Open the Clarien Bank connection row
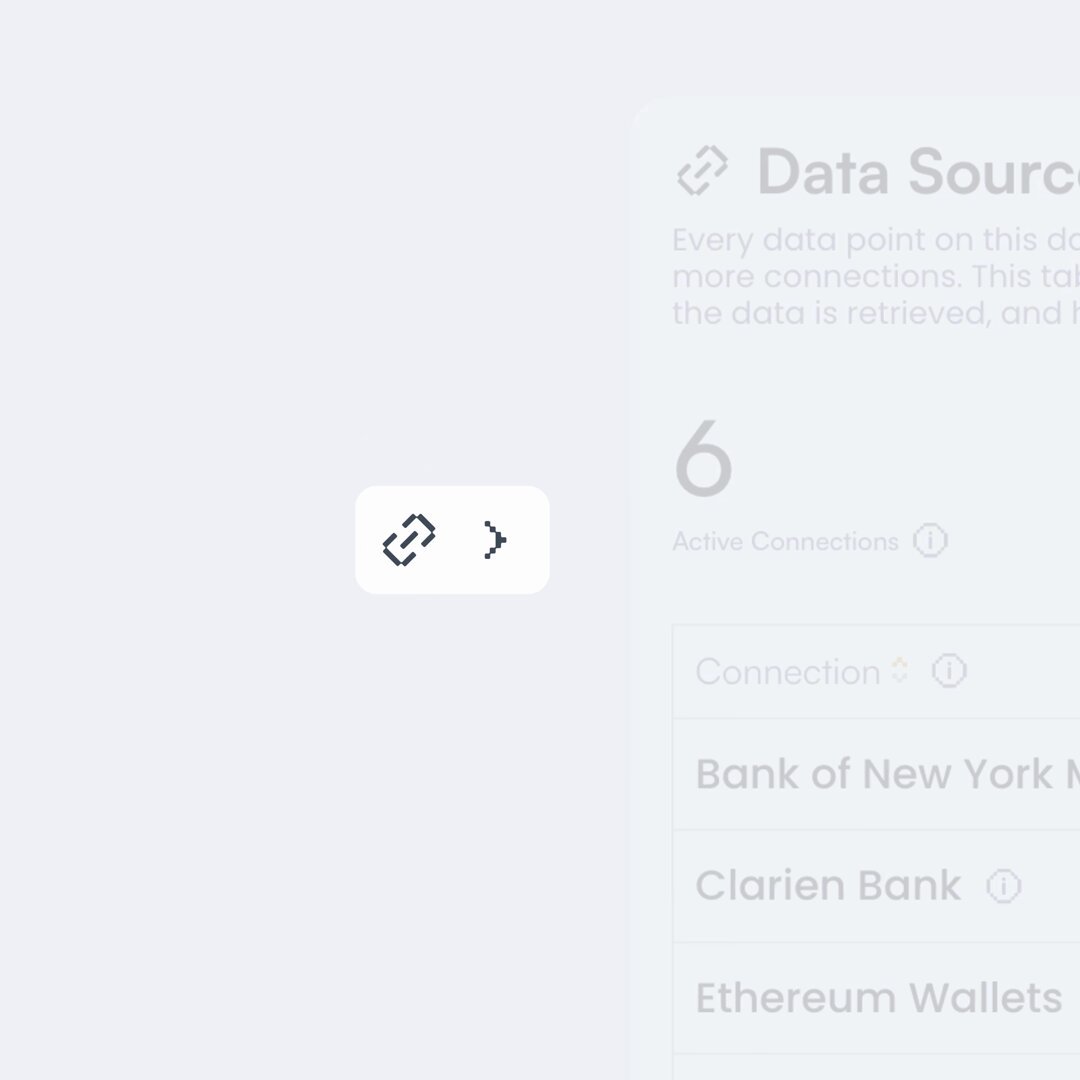The height and width of the screenshot is (1080, 1080). pyautogui.click(x=876, y=886)
